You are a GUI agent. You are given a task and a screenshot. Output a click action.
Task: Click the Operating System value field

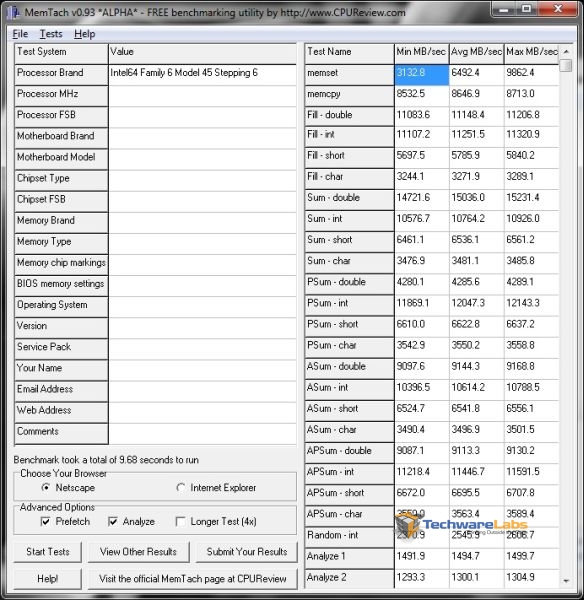[202, 307]
